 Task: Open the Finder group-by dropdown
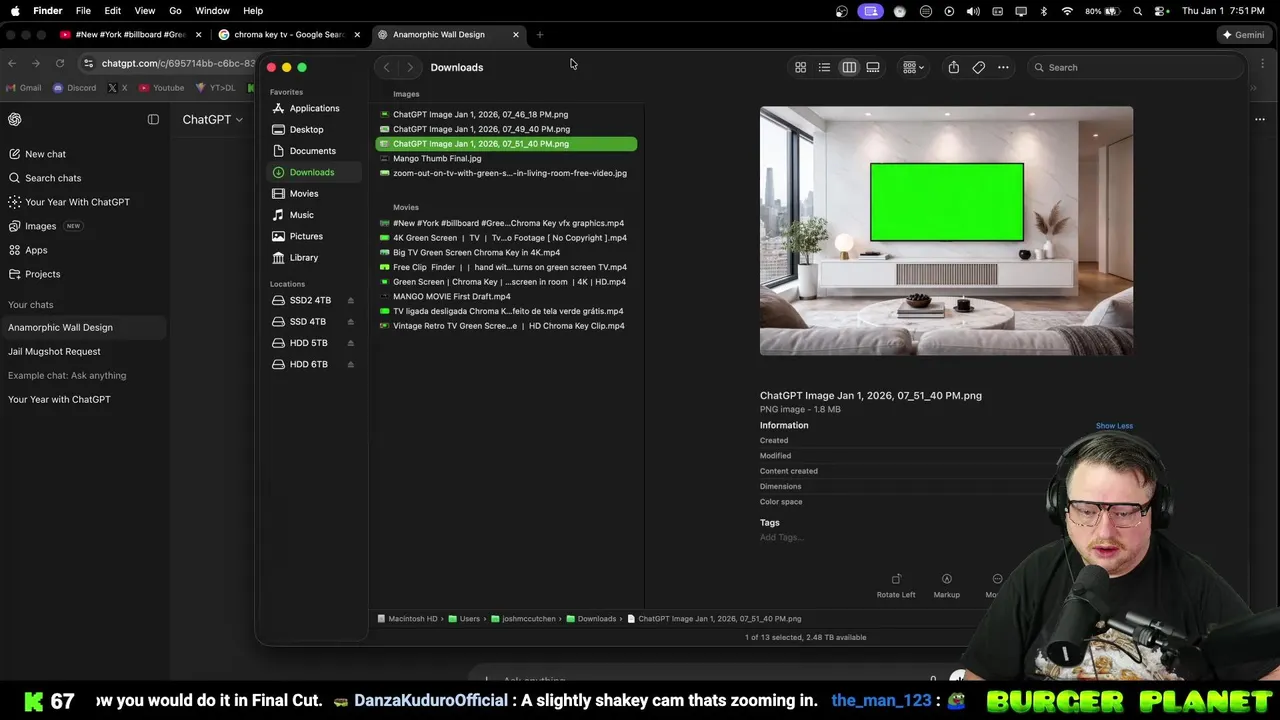click(913, 67)
